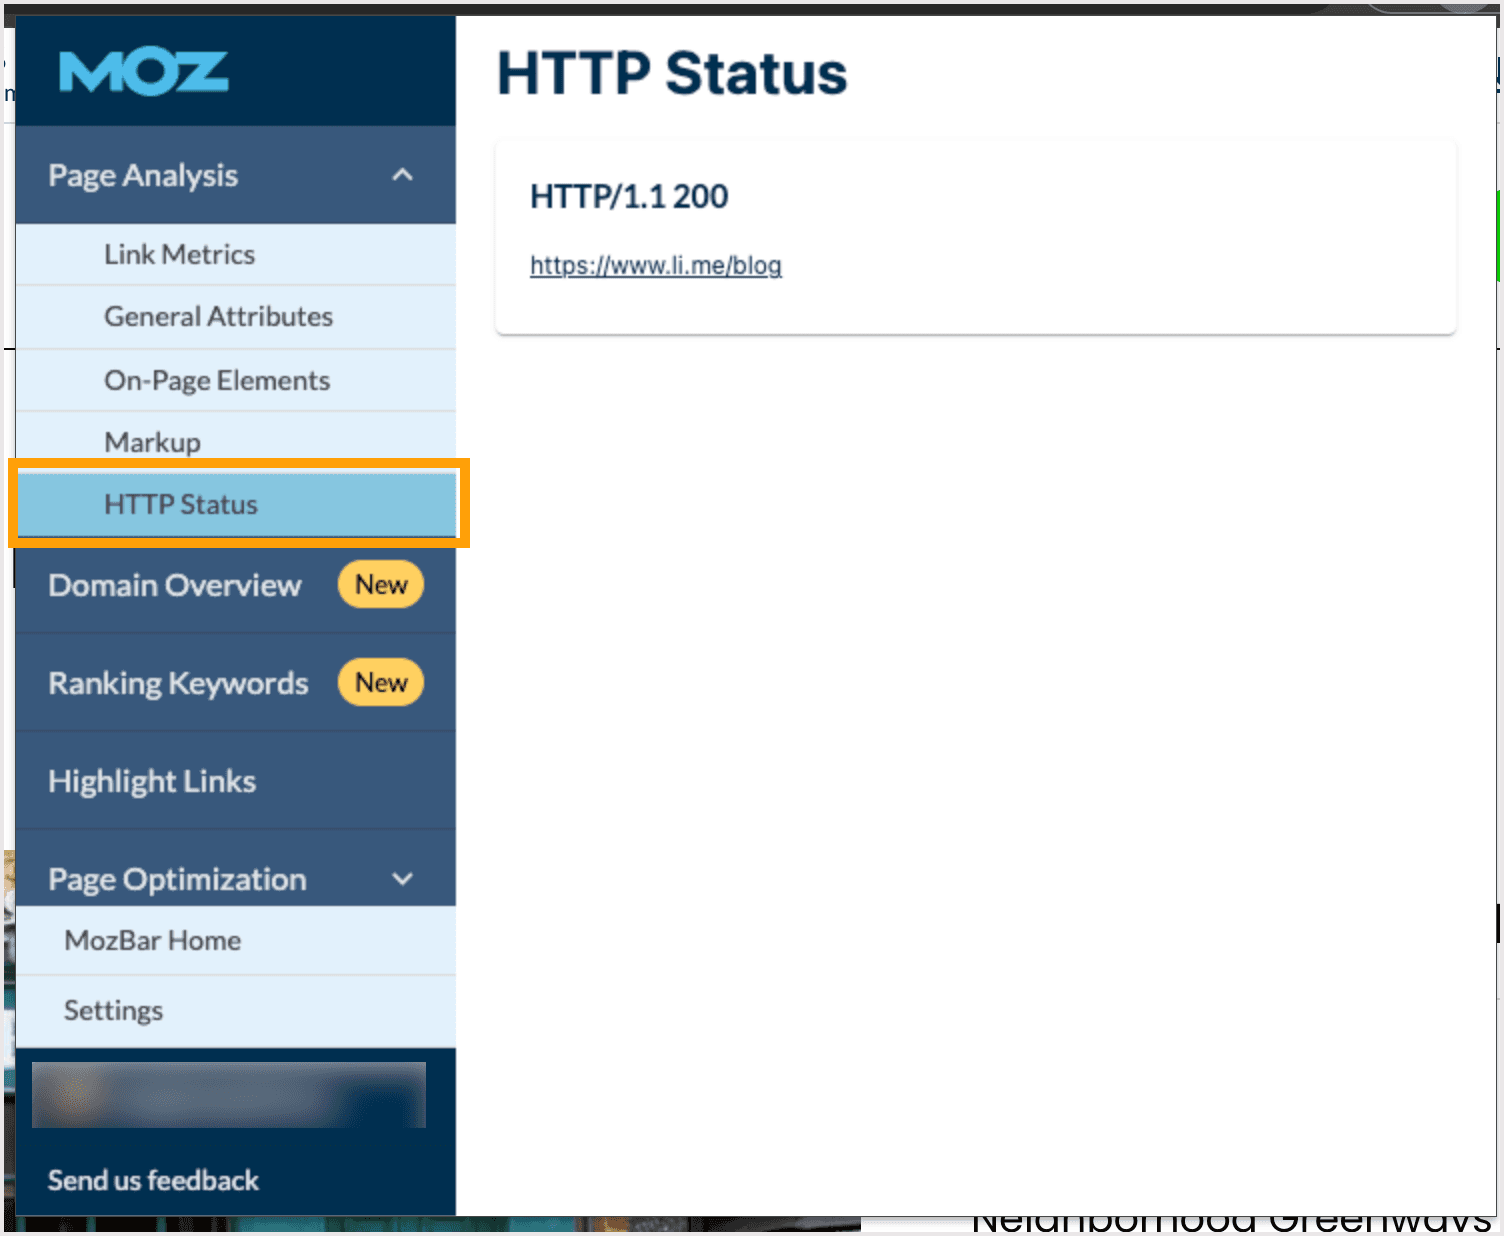Select the highlighted HTTP Status item
The image size is (1504, 1236).
181,504
